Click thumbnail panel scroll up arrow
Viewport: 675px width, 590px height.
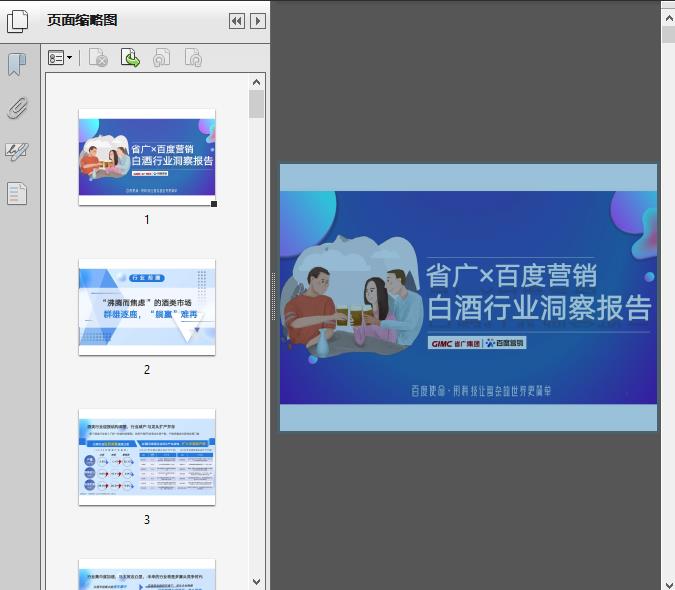(x=257, y=82)
